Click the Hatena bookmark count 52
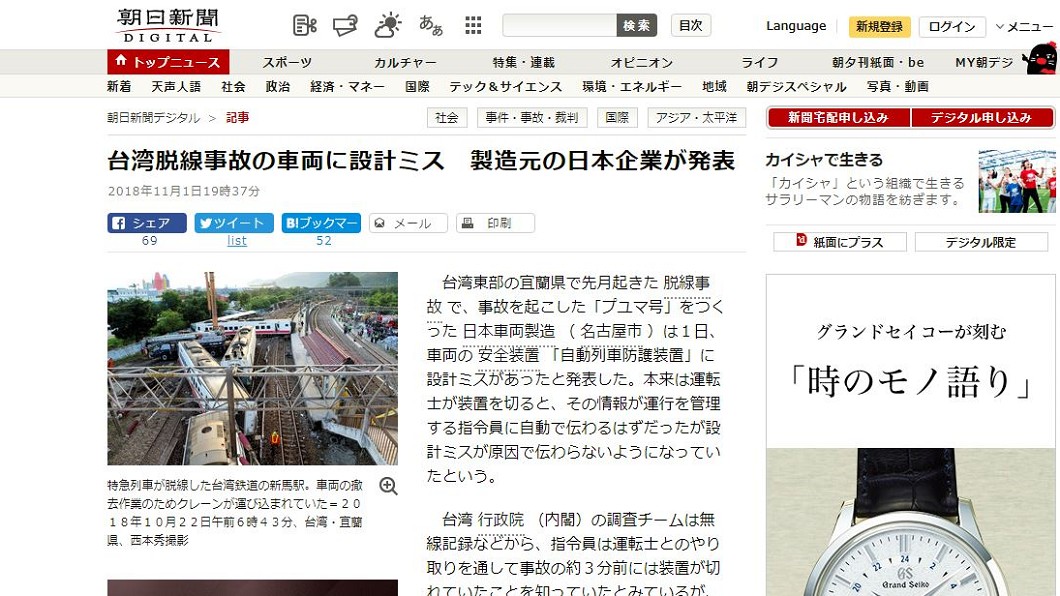1060x596 pixels. tap(324, 241)
